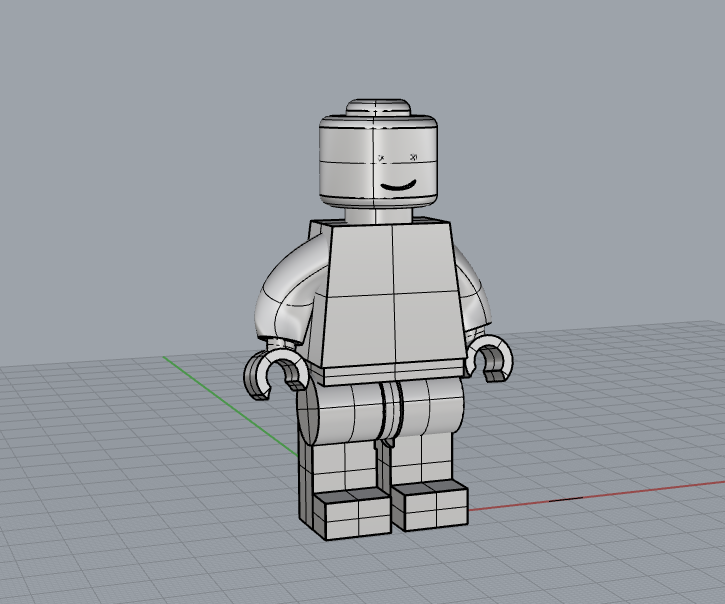Select the neck cylinder below the head

click(x=378, y=215)
